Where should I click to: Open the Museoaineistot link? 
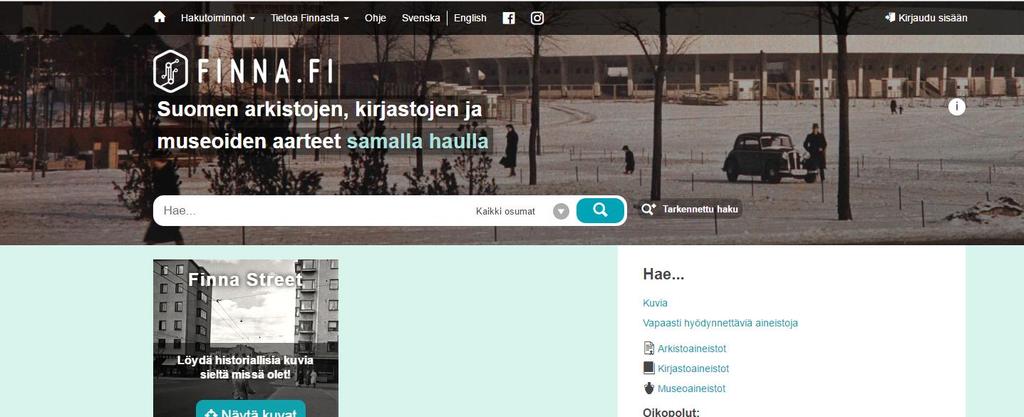691,389
